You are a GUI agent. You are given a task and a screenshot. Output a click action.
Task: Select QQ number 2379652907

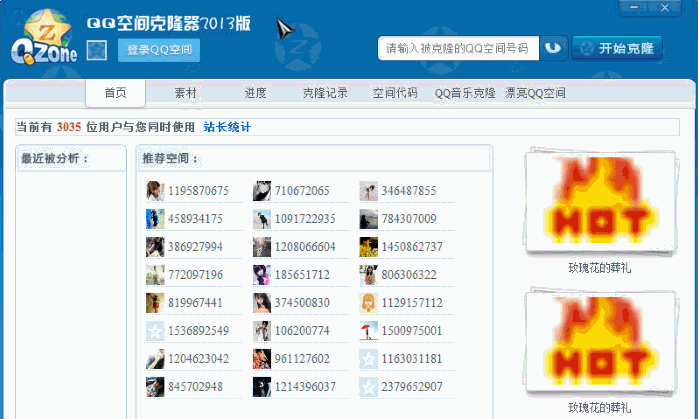(x=412, y=387)
